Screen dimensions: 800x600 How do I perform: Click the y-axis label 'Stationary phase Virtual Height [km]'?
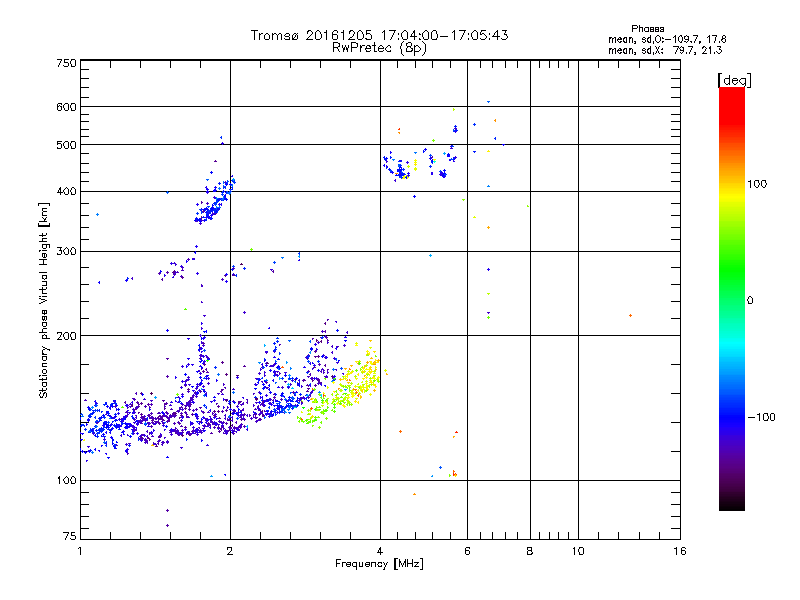pos(43,300)
